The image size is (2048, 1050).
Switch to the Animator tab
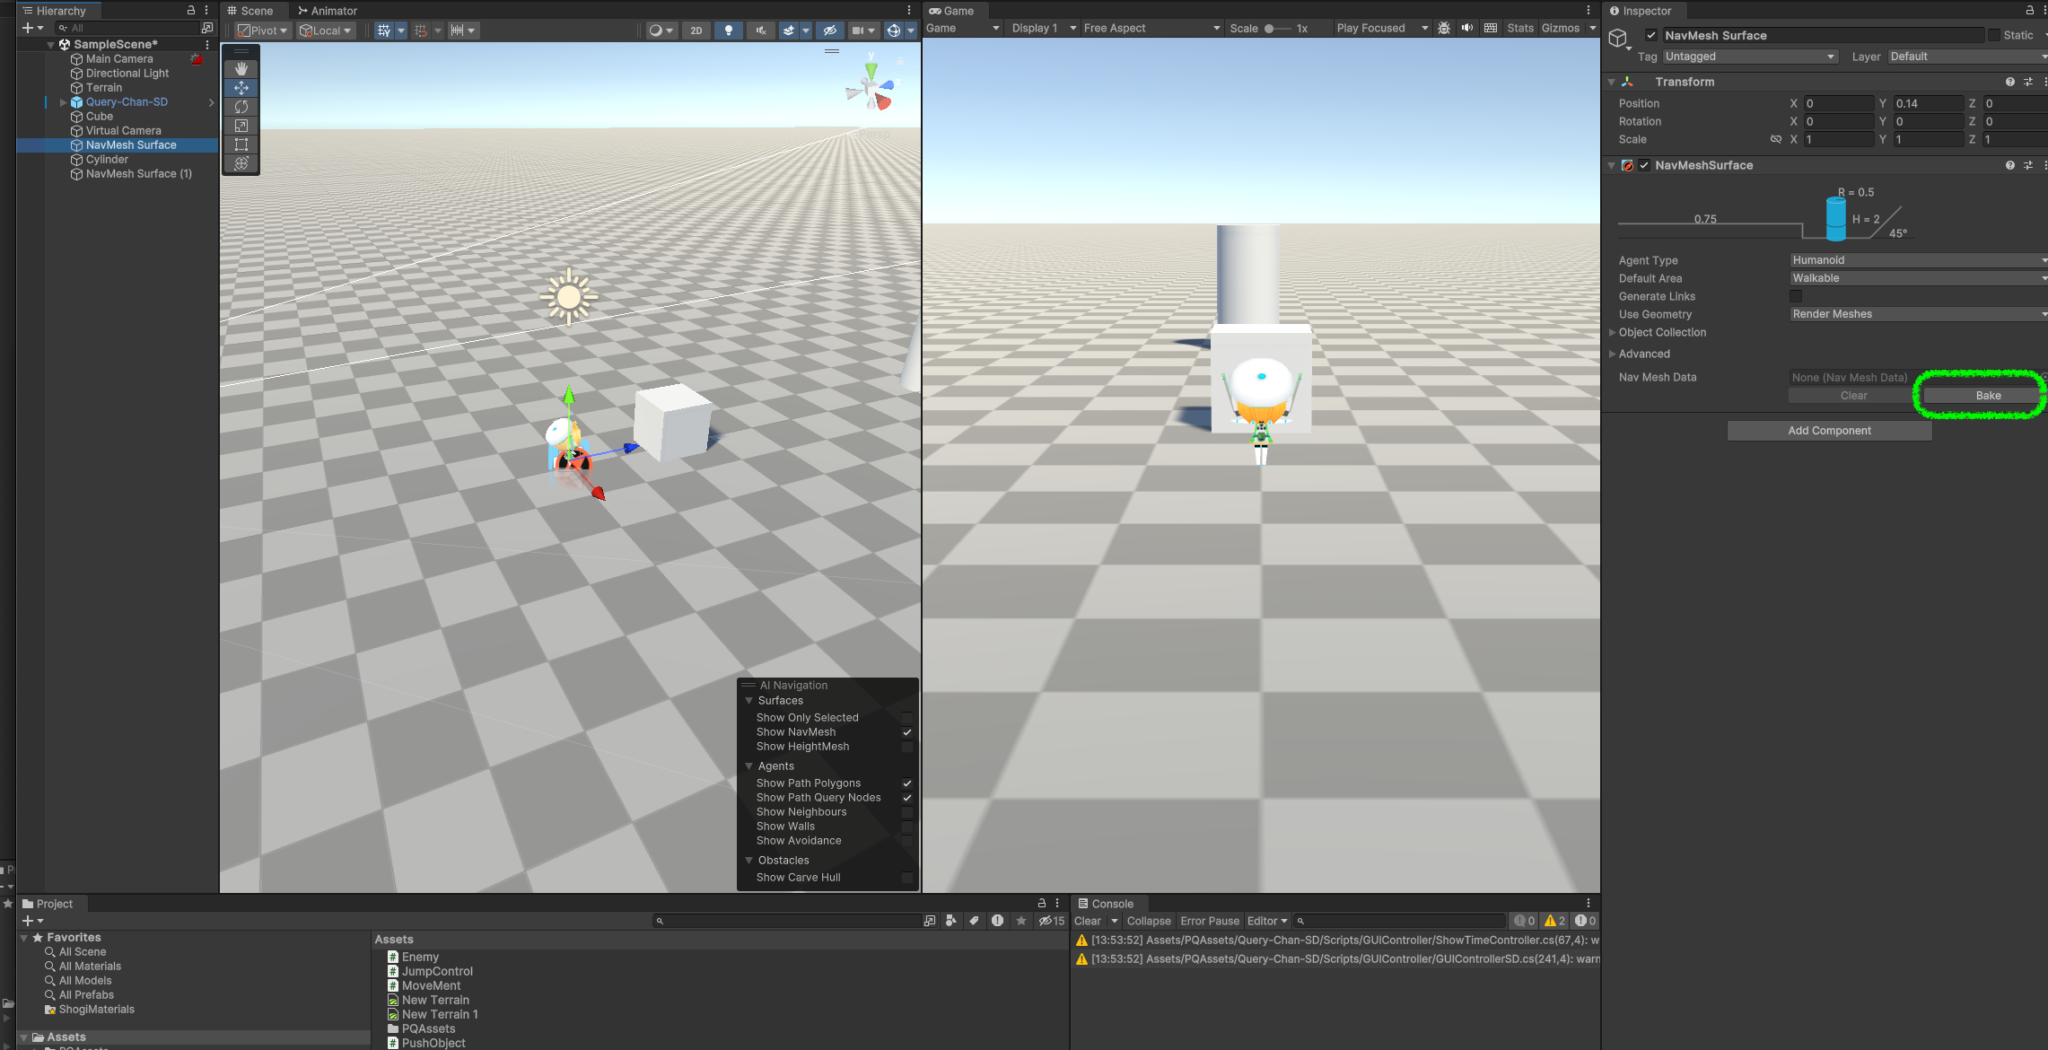pos(327,10)
